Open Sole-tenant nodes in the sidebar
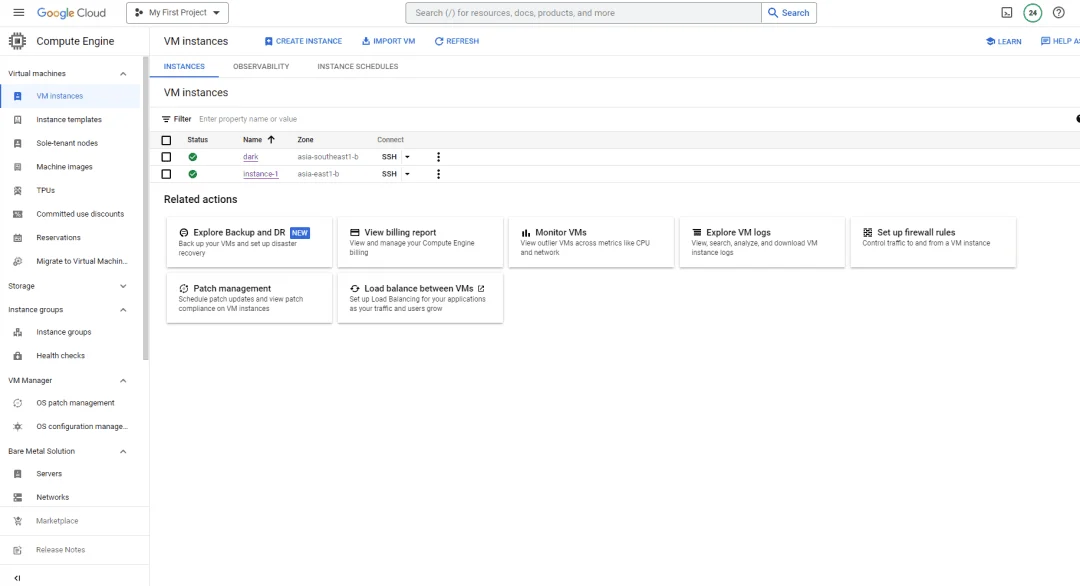Screen dimensions: 1080x586 (x=67, y=143)
